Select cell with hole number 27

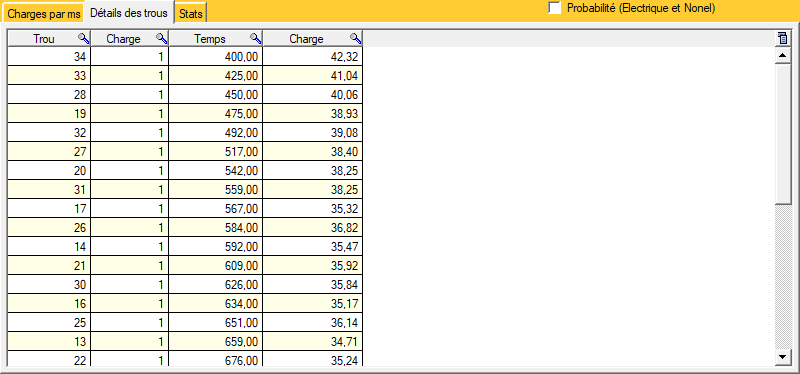point(49,152)
